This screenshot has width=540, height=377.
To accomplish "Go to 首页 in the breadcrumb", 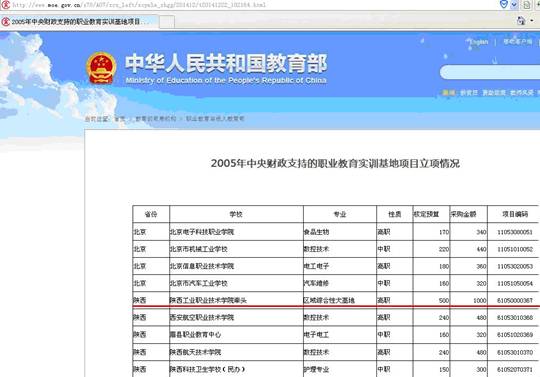I will point(120,119).
